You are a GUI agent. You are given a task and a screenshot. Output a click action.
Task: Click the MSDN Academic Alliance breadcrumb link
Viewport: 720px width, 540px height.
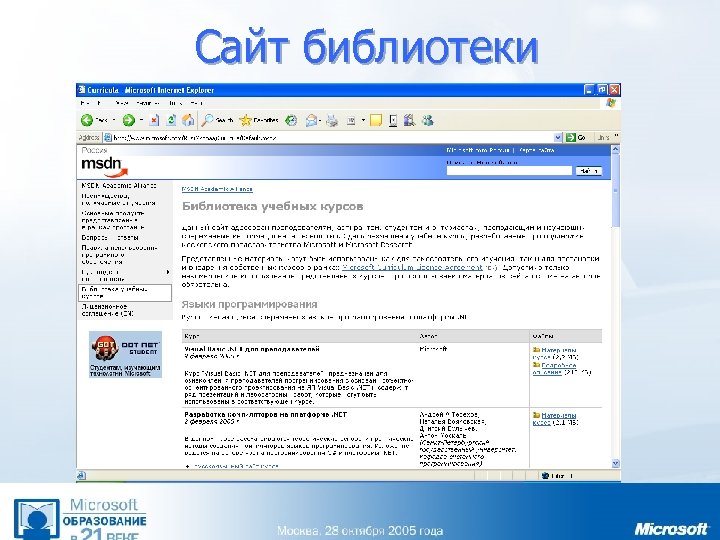[217, 189]
